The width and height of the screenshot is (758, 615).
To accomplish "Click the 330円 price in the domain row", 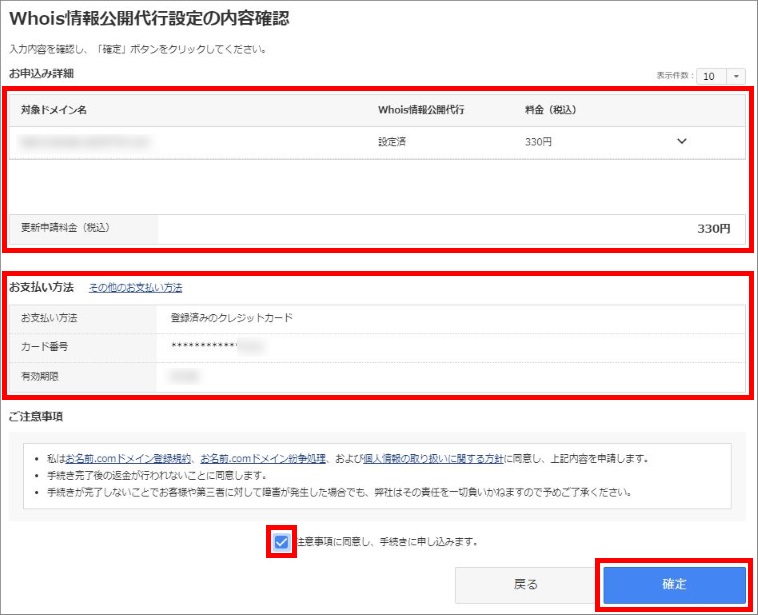I will [x=538, y=142].
